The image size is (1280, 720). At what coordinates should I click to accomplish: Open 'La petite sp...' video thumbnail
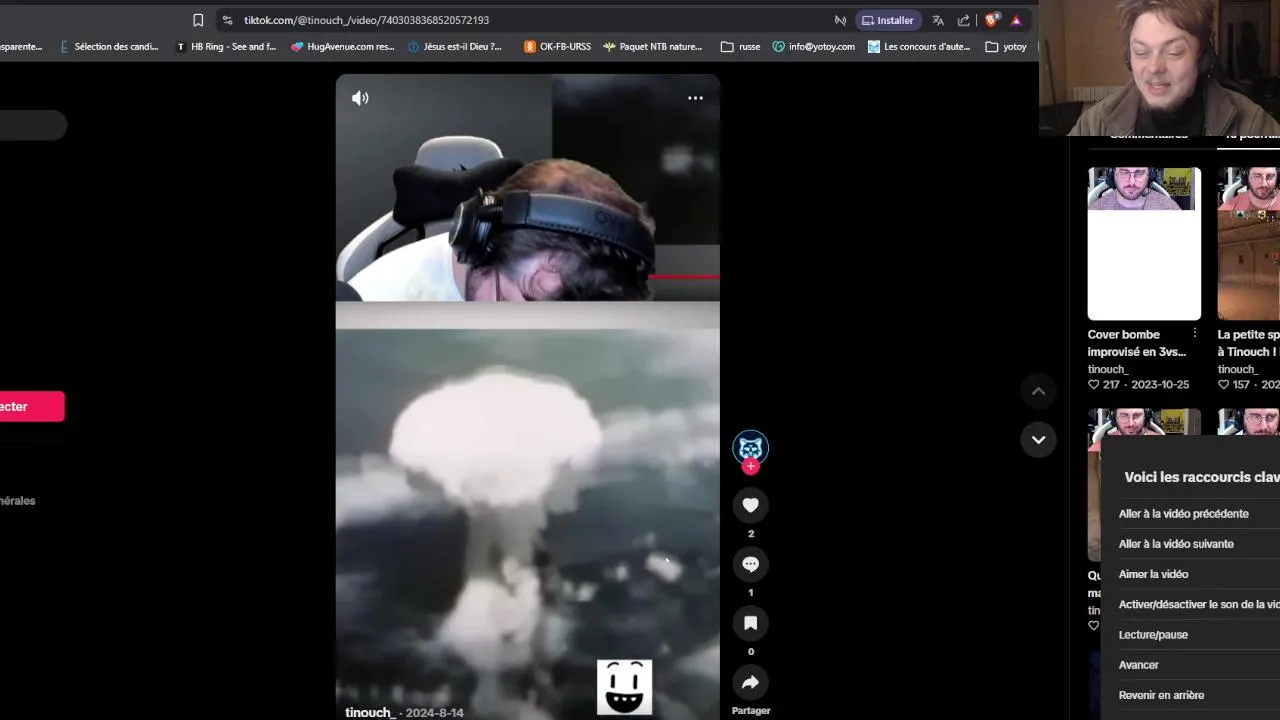click(1248, 243)
